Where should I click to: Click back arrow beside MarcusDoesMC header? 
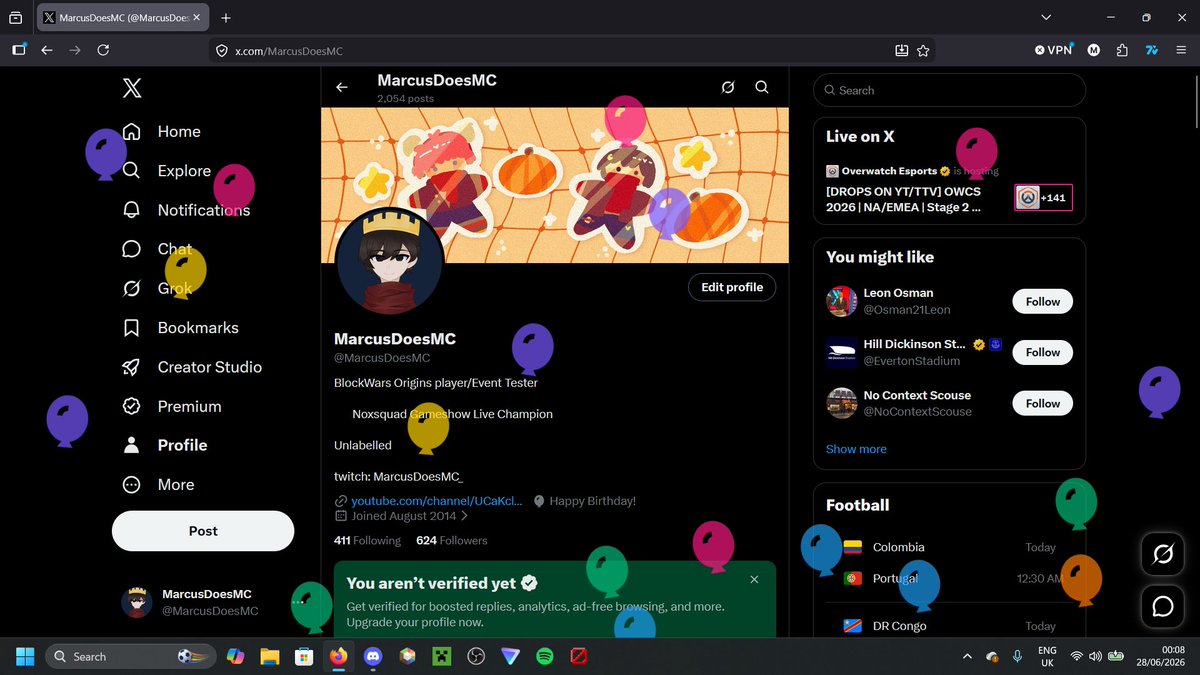(x=342, y=88)
